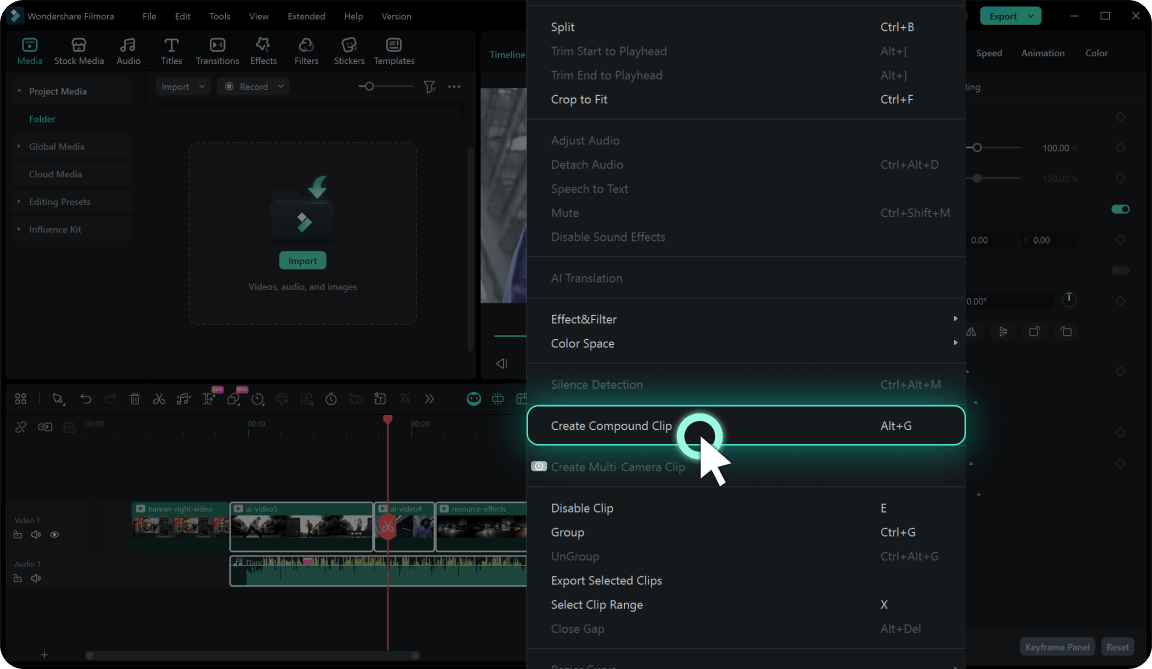1152x669 pixels.
Task: Choose Select Clip Range menu entry
Action: coord(746,604)
